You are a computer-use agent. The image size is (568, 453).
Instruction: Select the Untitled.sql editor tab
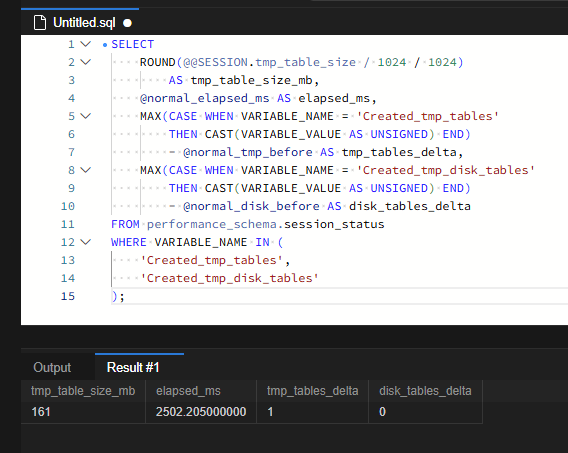pyautogui.click(x=80, y=22)
